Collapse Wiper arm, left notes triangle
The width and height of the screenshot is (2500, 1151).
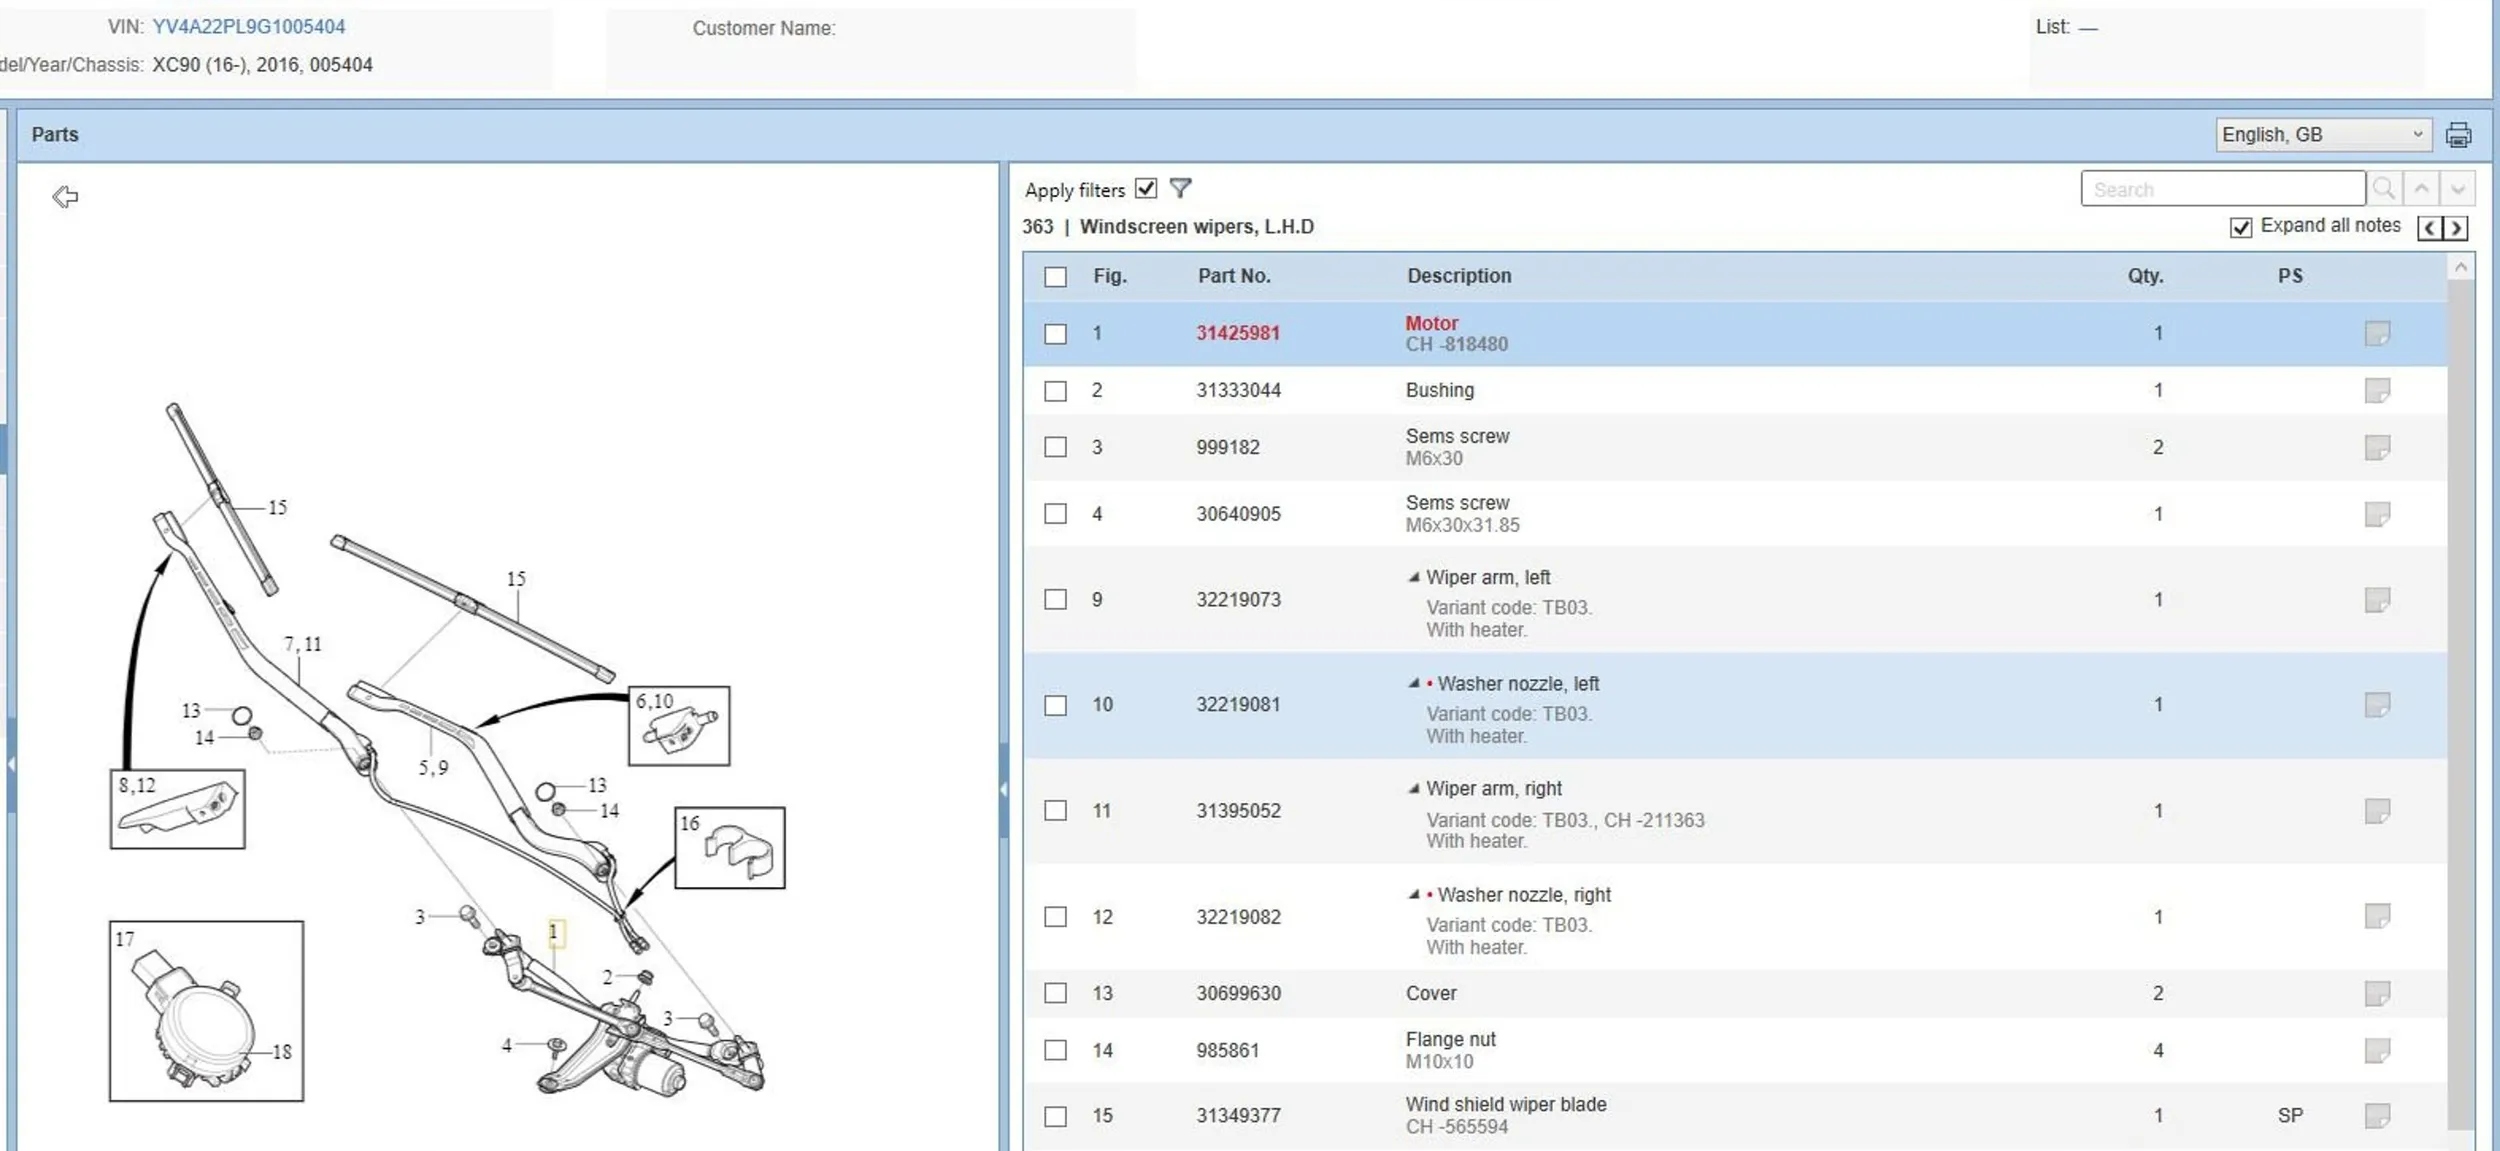coord(1413,577)
